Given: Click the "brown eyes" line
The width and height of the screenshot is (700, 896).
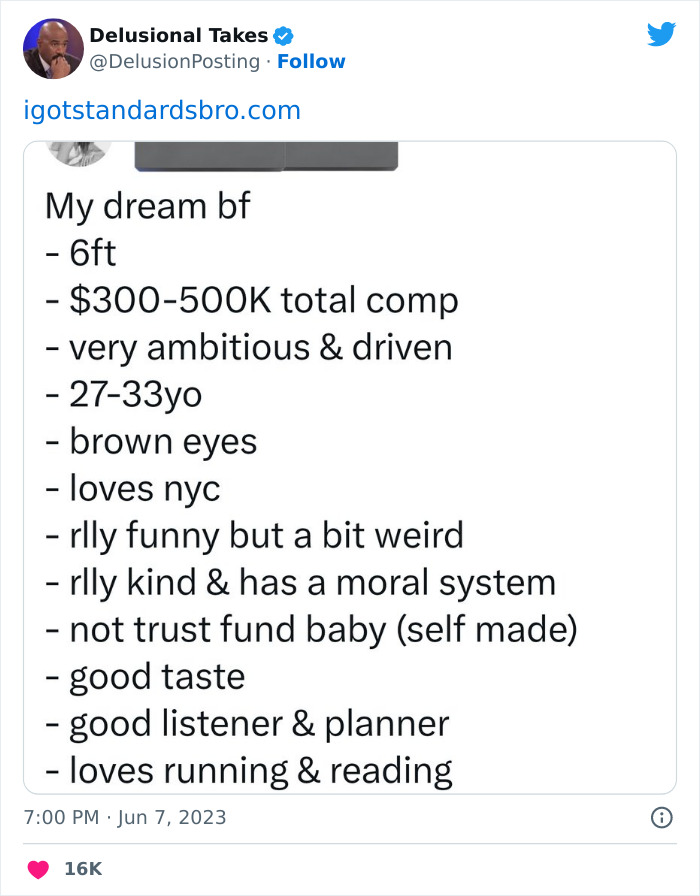Looking at the screenshot, I should pos(152,441).
